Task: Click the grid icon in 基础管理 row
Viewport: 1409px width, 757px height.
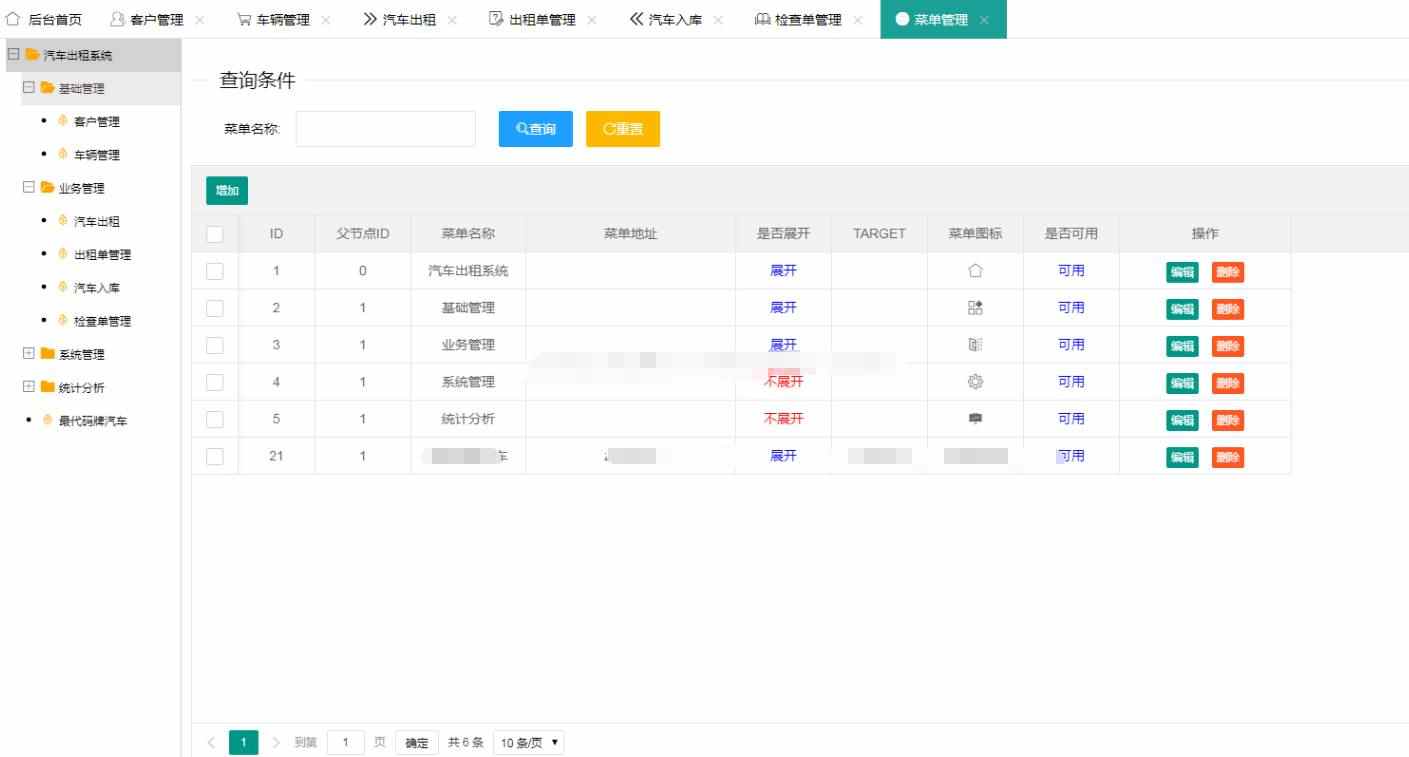Action: pyautogui.click(x=976, y=308)
